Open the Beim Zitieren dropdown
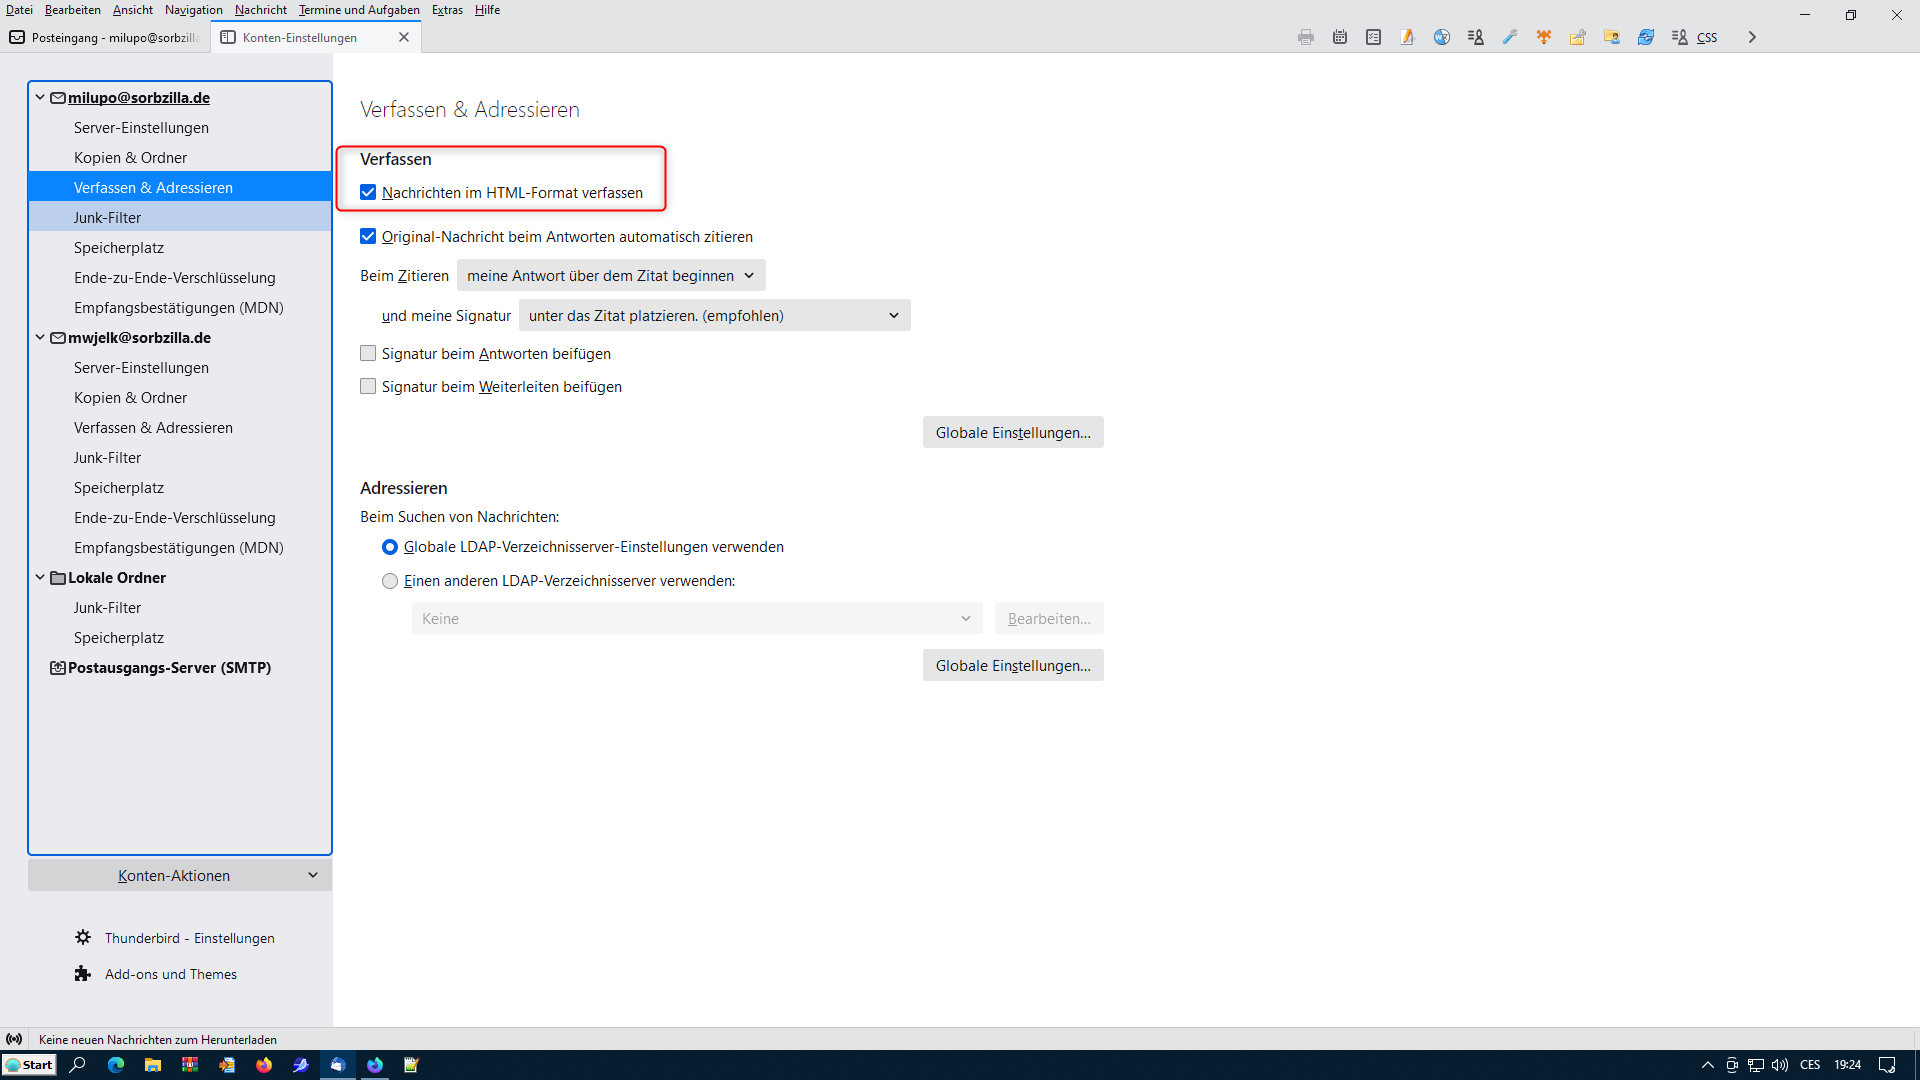Viewport: 1920px width, 1080px height. (610, 276)
